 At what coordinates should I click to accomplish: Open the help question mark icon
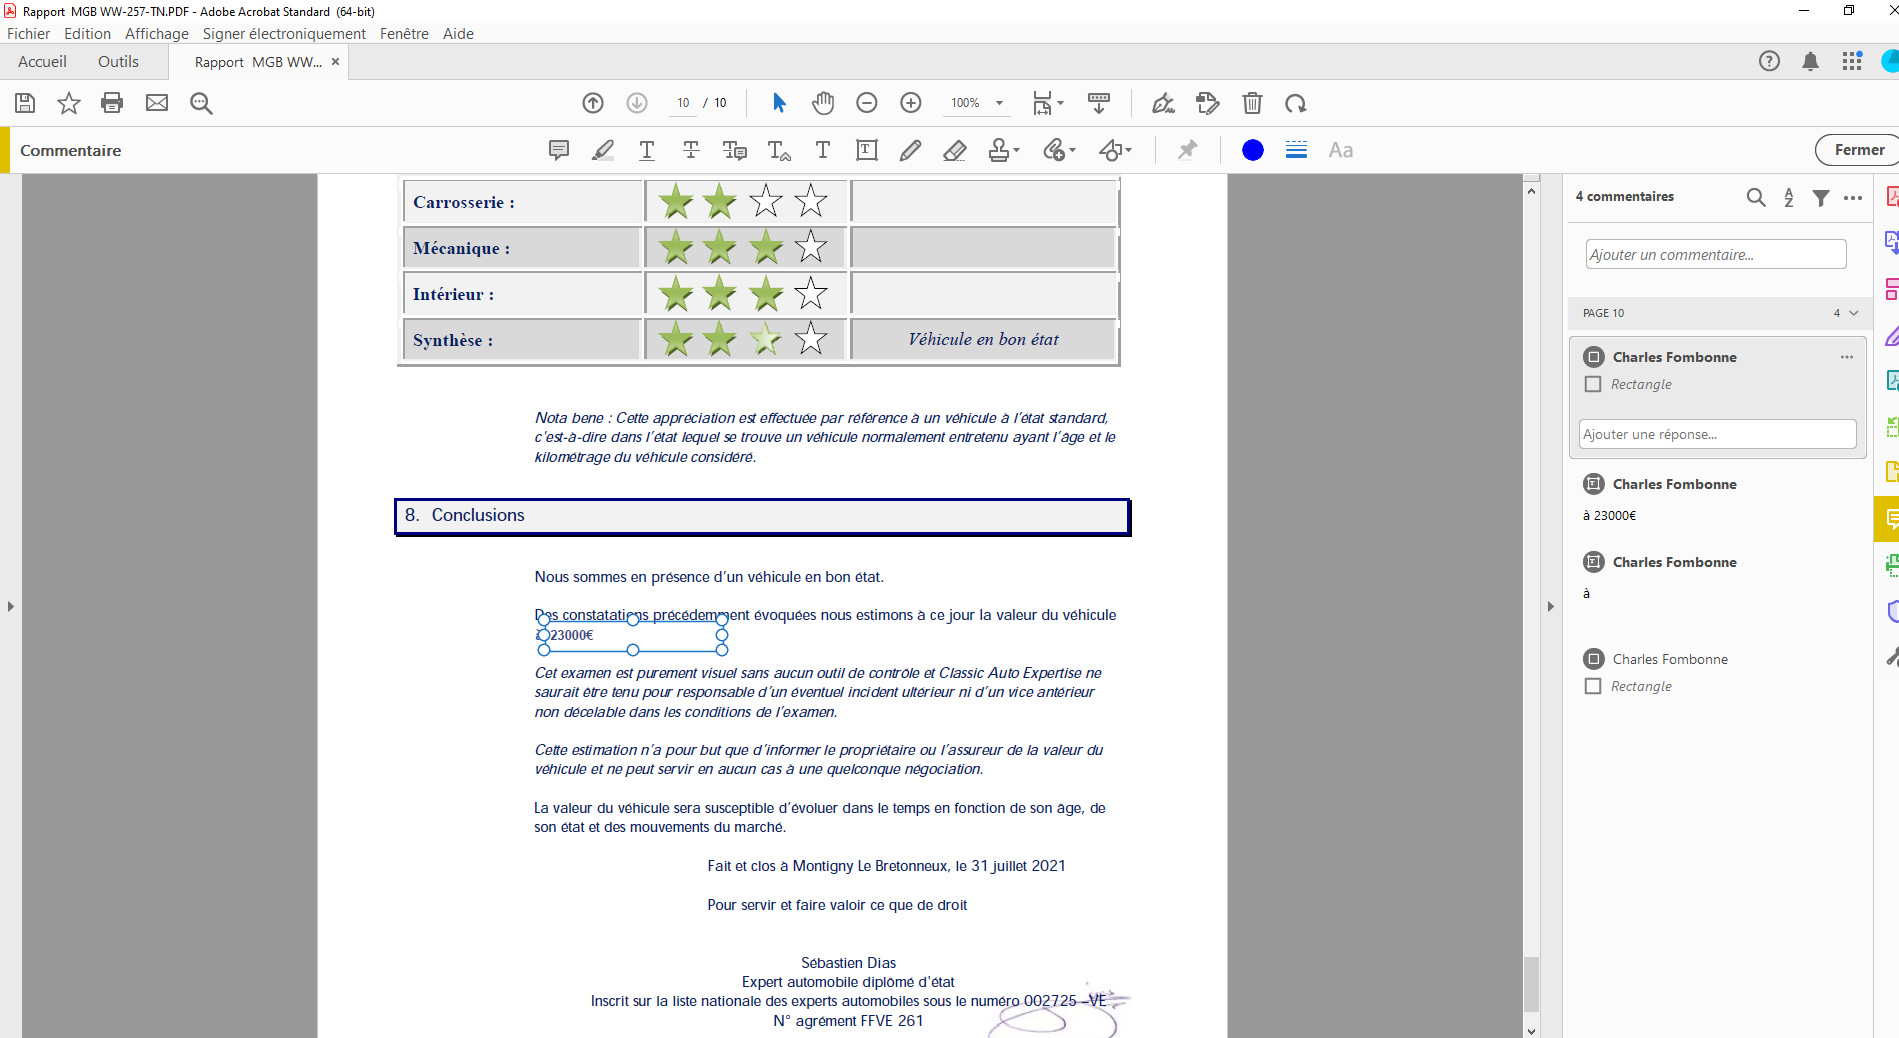[x=1769, y=61]
